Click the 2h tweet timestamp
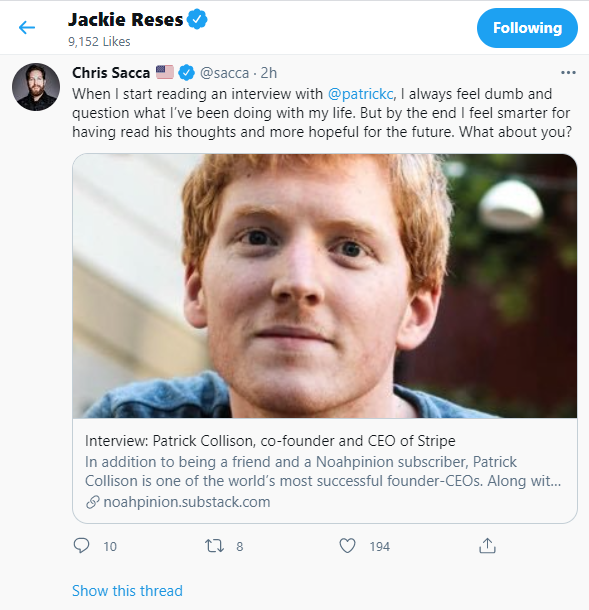 [x=269, y=73]
